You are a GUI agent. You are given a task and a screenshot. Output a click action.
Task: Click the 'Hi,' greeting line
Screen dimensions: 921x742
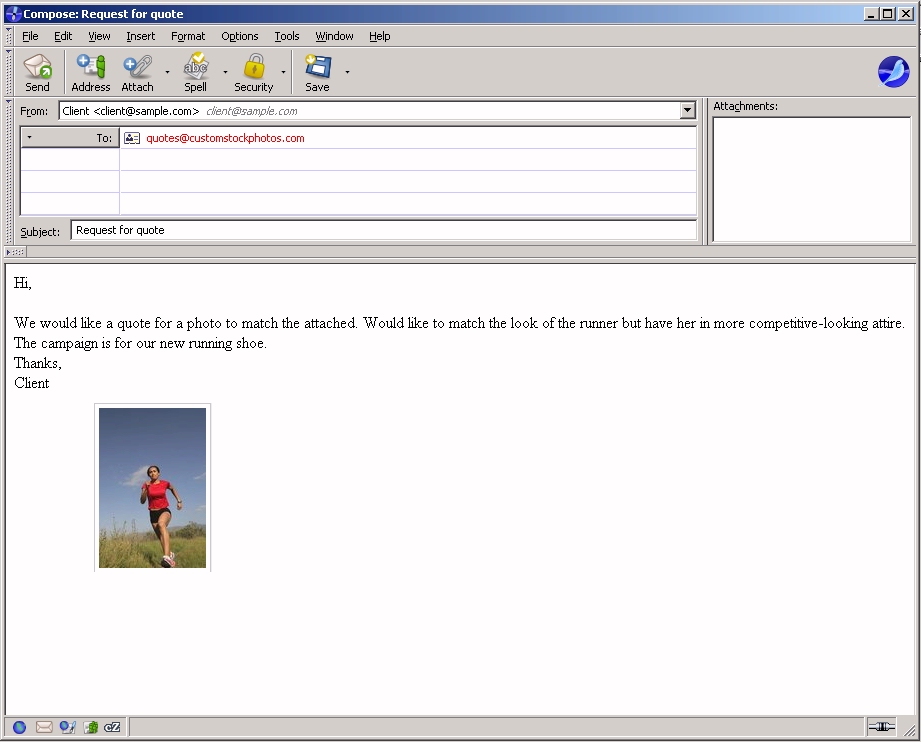[23, 283]
